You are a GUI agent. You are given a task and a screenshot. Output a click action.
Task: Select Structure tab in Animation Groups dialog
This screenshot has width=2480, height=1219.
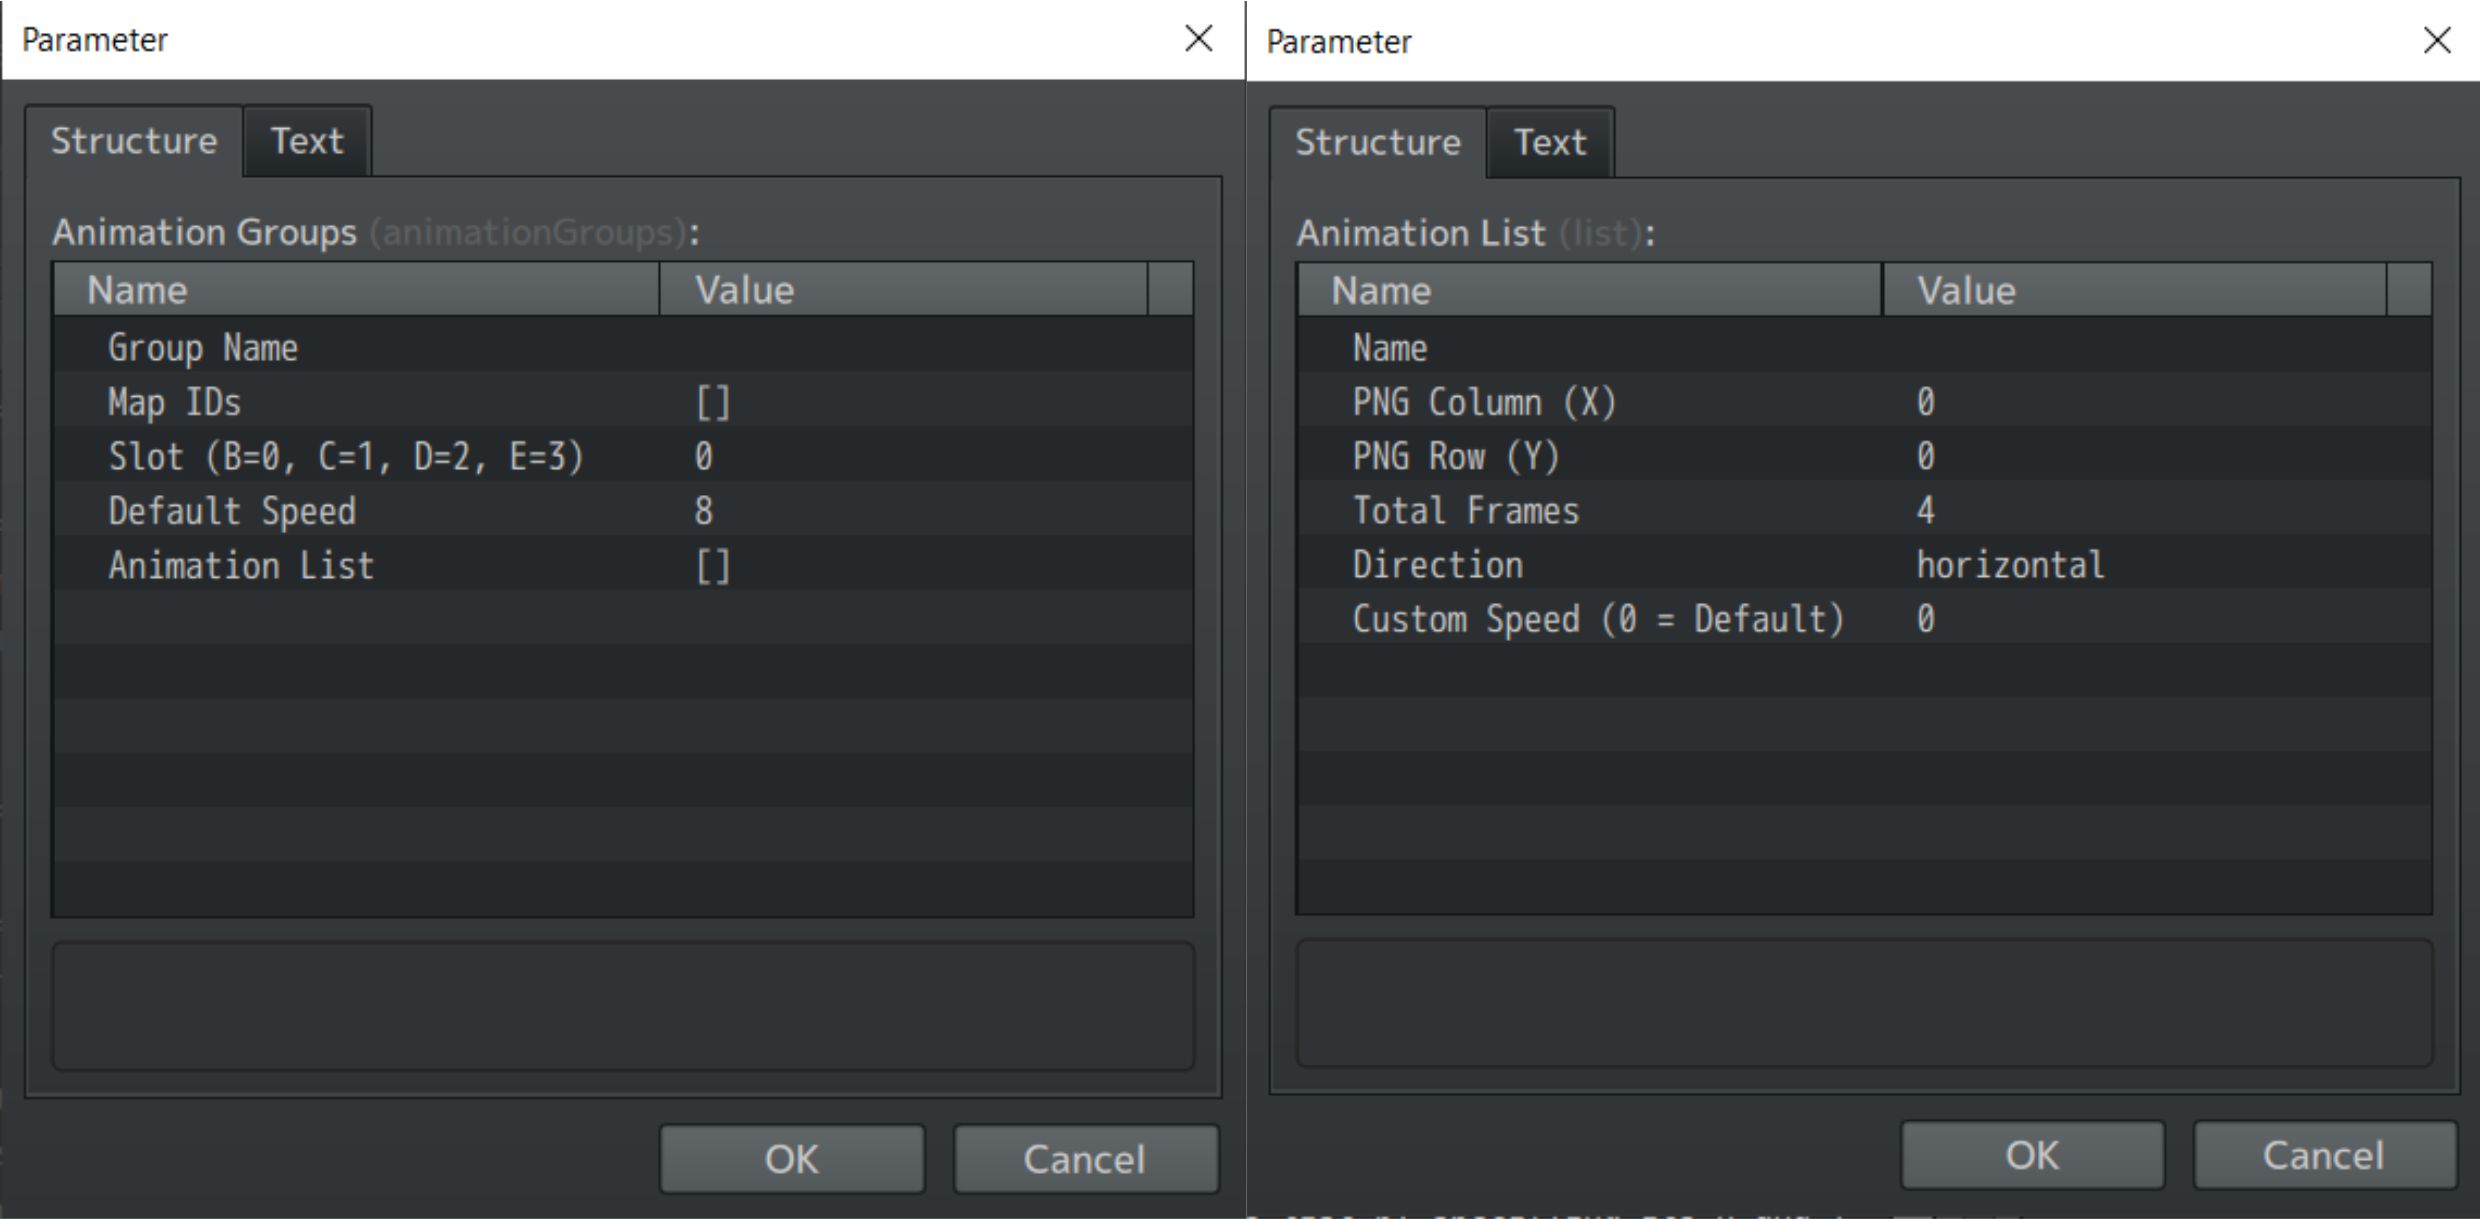click(x=134, y=141)
